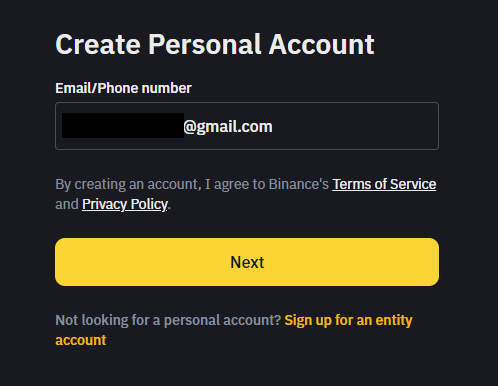Click the word "account" on the entity link's second line
This screenshot has width=498, height=386.
point(81,340)
